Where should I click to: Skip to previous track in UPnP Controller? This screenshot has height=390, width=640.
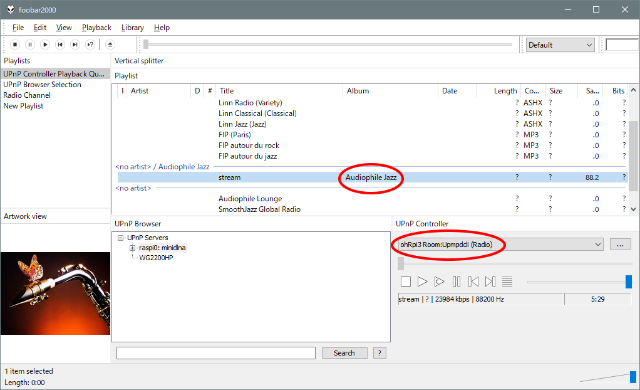click(473, 281)
